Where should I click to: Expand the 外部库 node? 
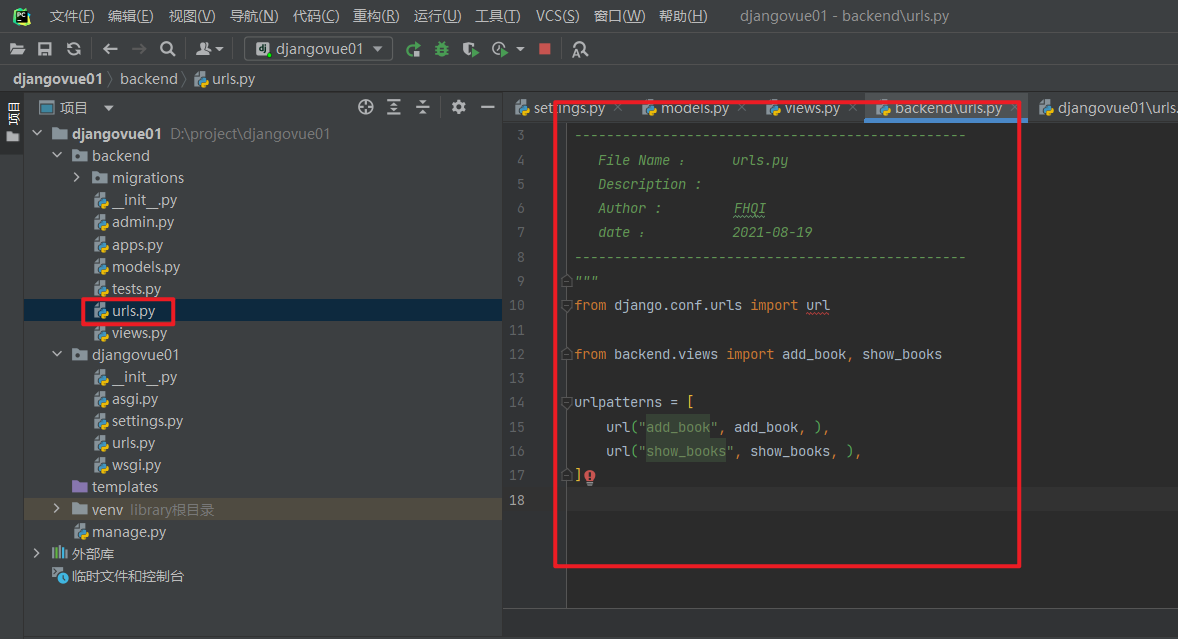tap(37, 553)
